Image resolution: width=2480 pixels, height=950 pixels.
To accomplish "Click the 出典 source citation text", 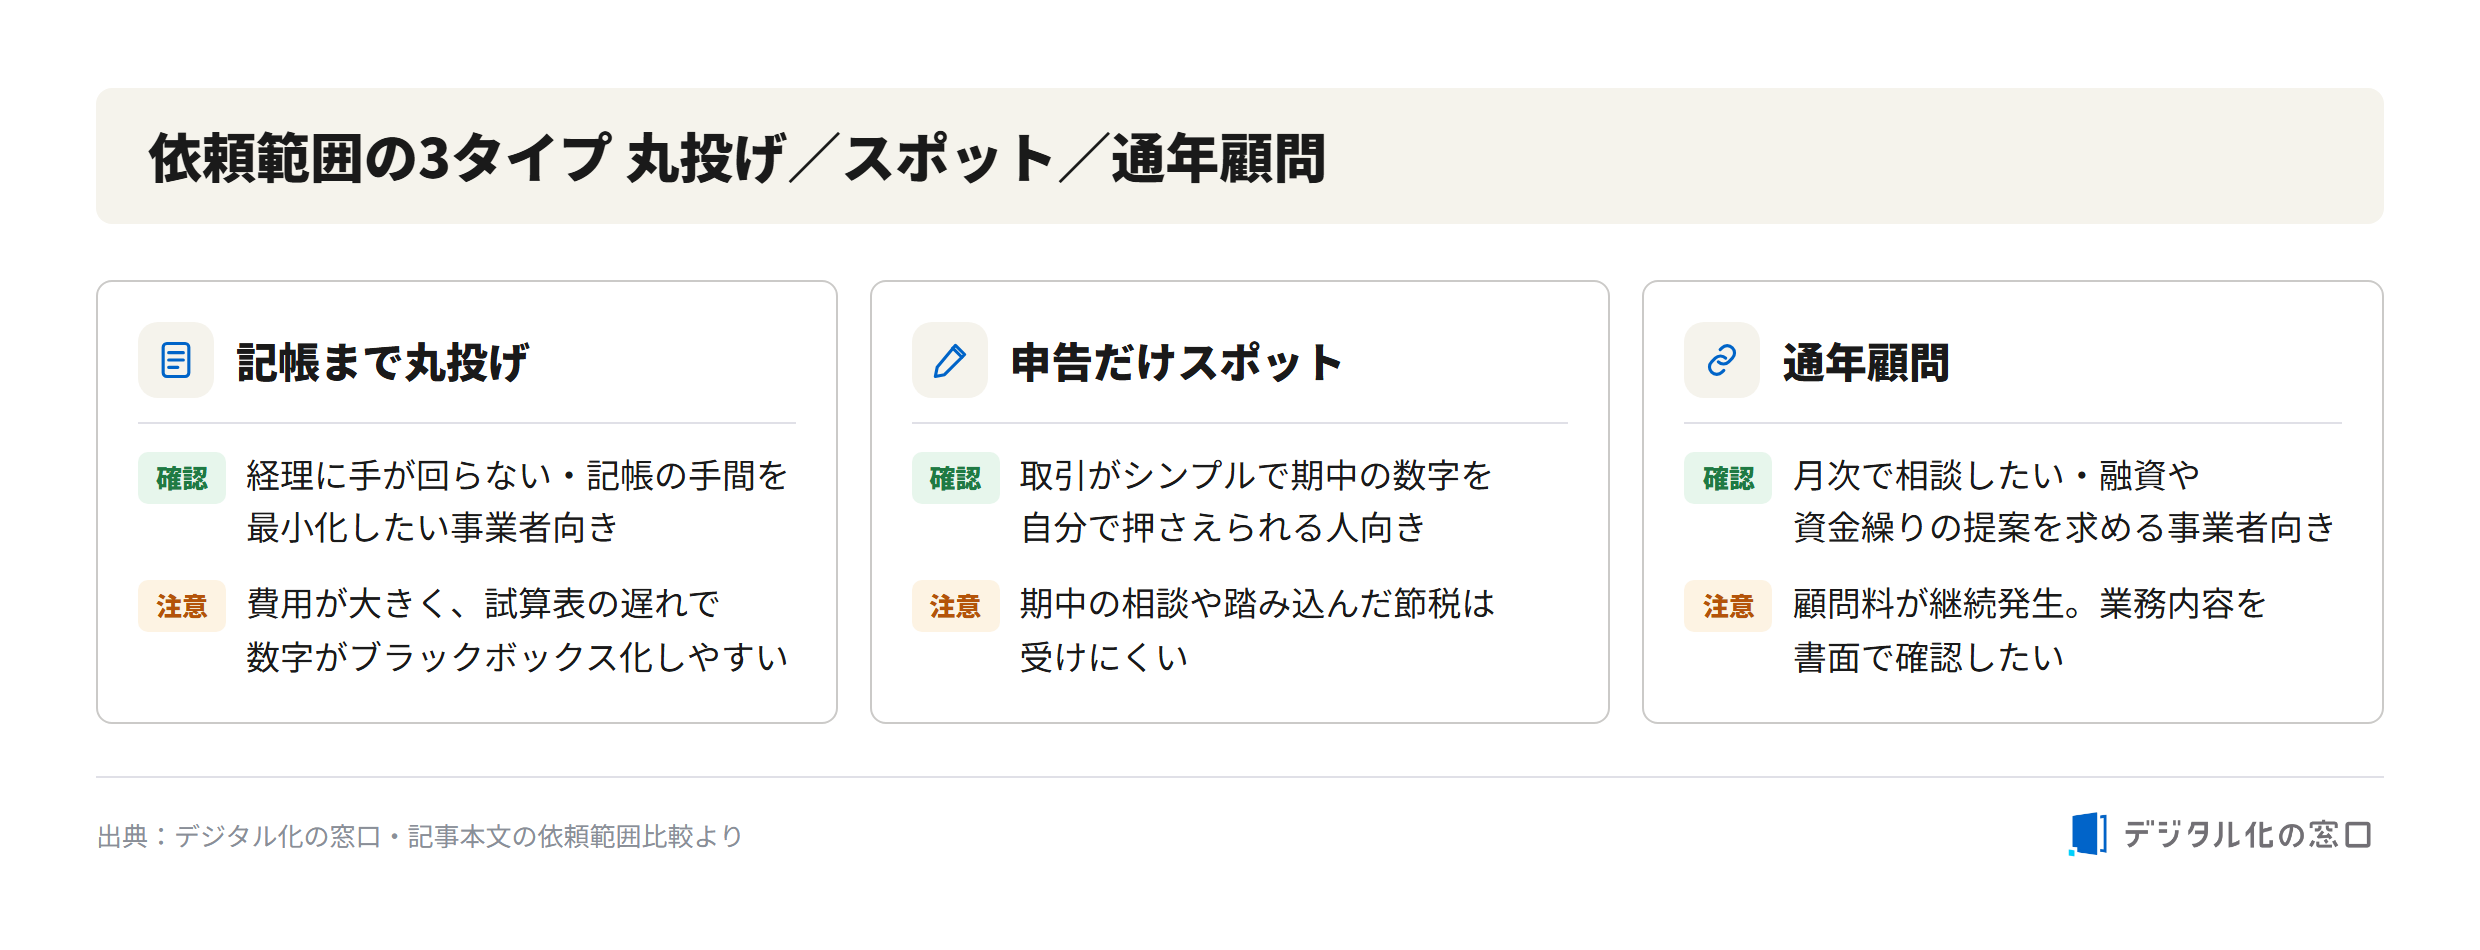I will 420,836.
